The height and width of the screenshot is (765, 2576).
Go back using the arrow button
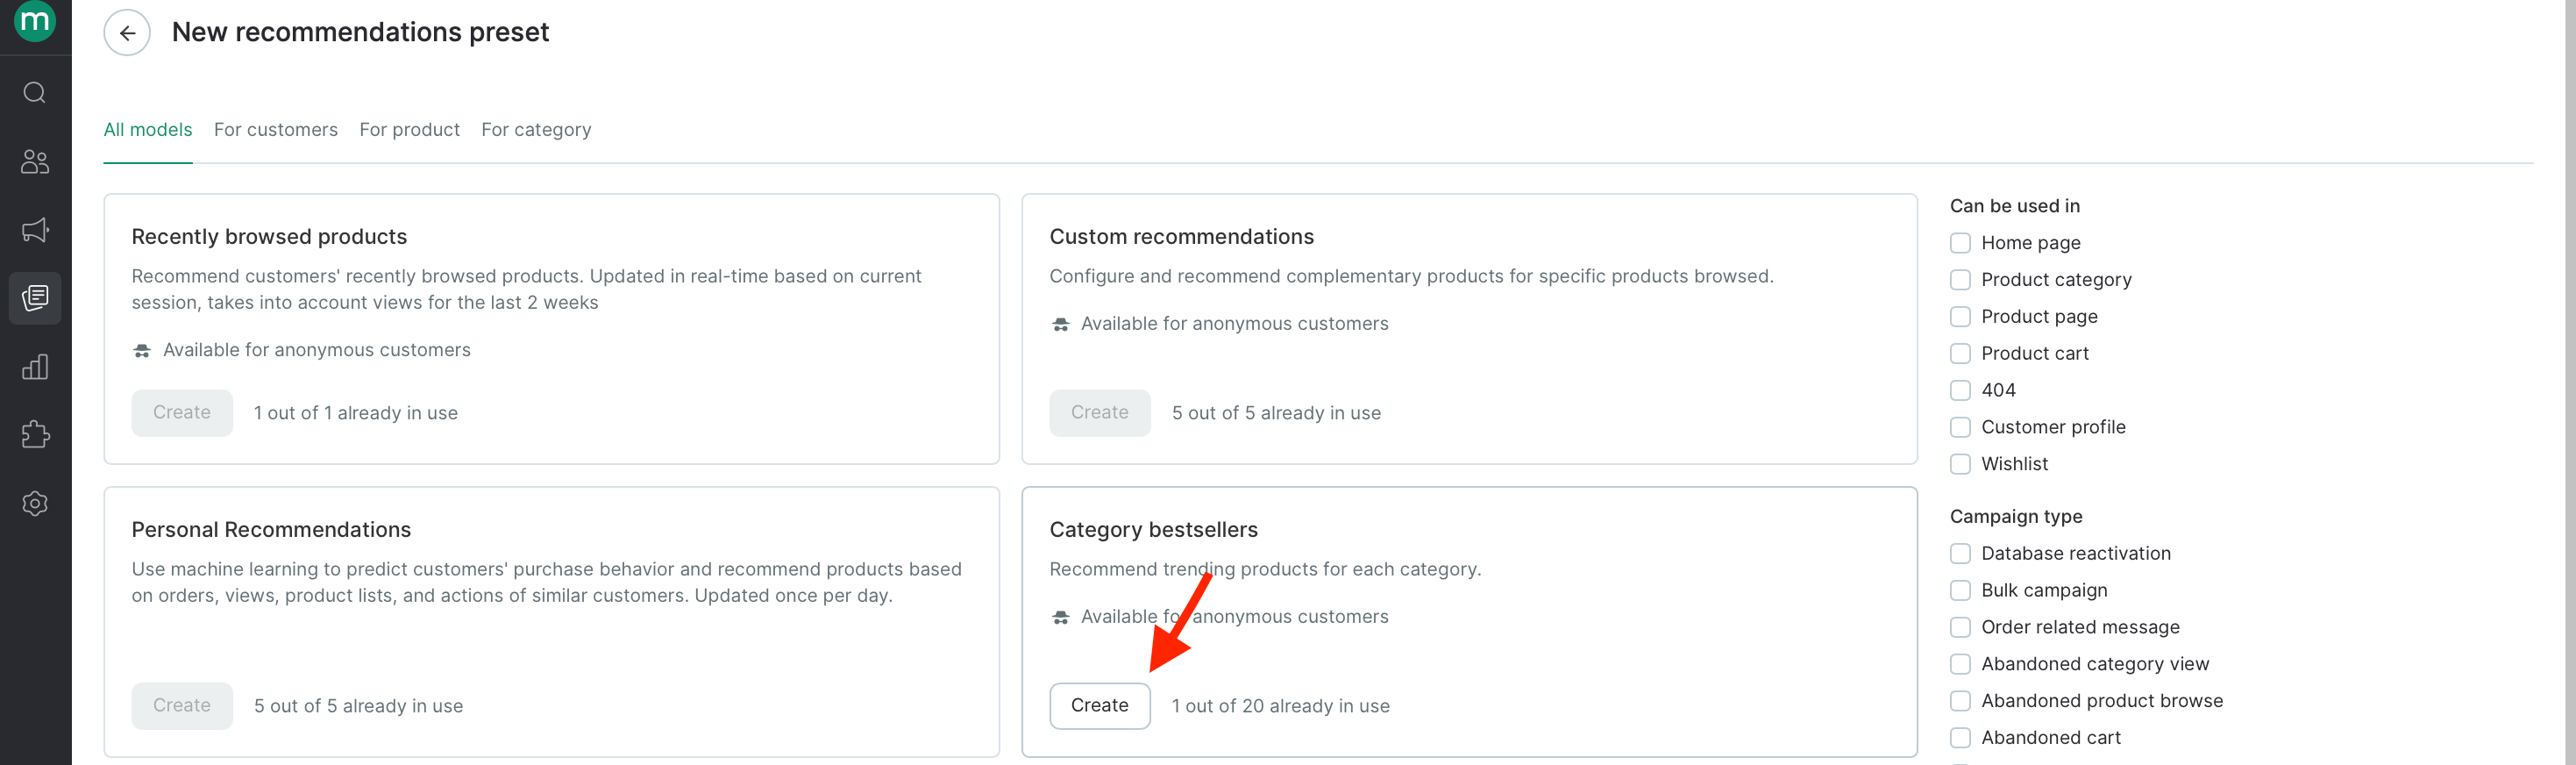coord(127,33)
